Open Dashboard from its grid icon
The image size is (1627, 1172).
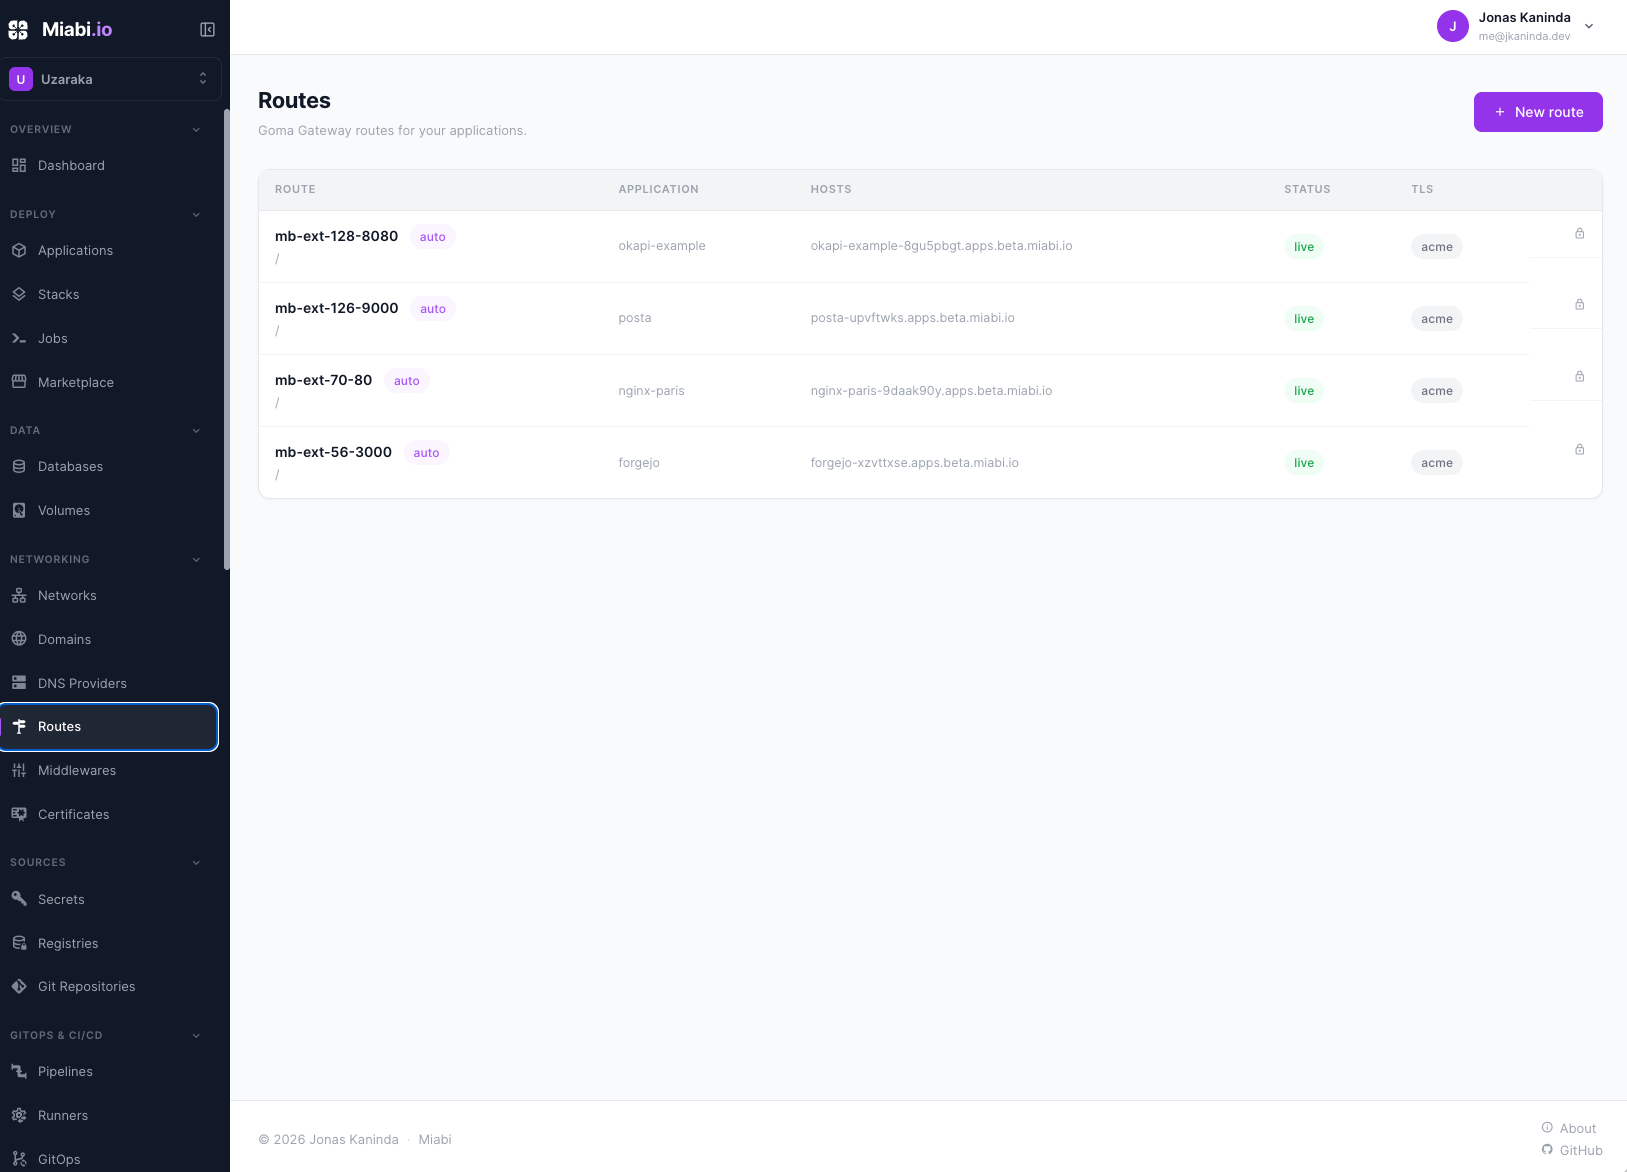19,165
